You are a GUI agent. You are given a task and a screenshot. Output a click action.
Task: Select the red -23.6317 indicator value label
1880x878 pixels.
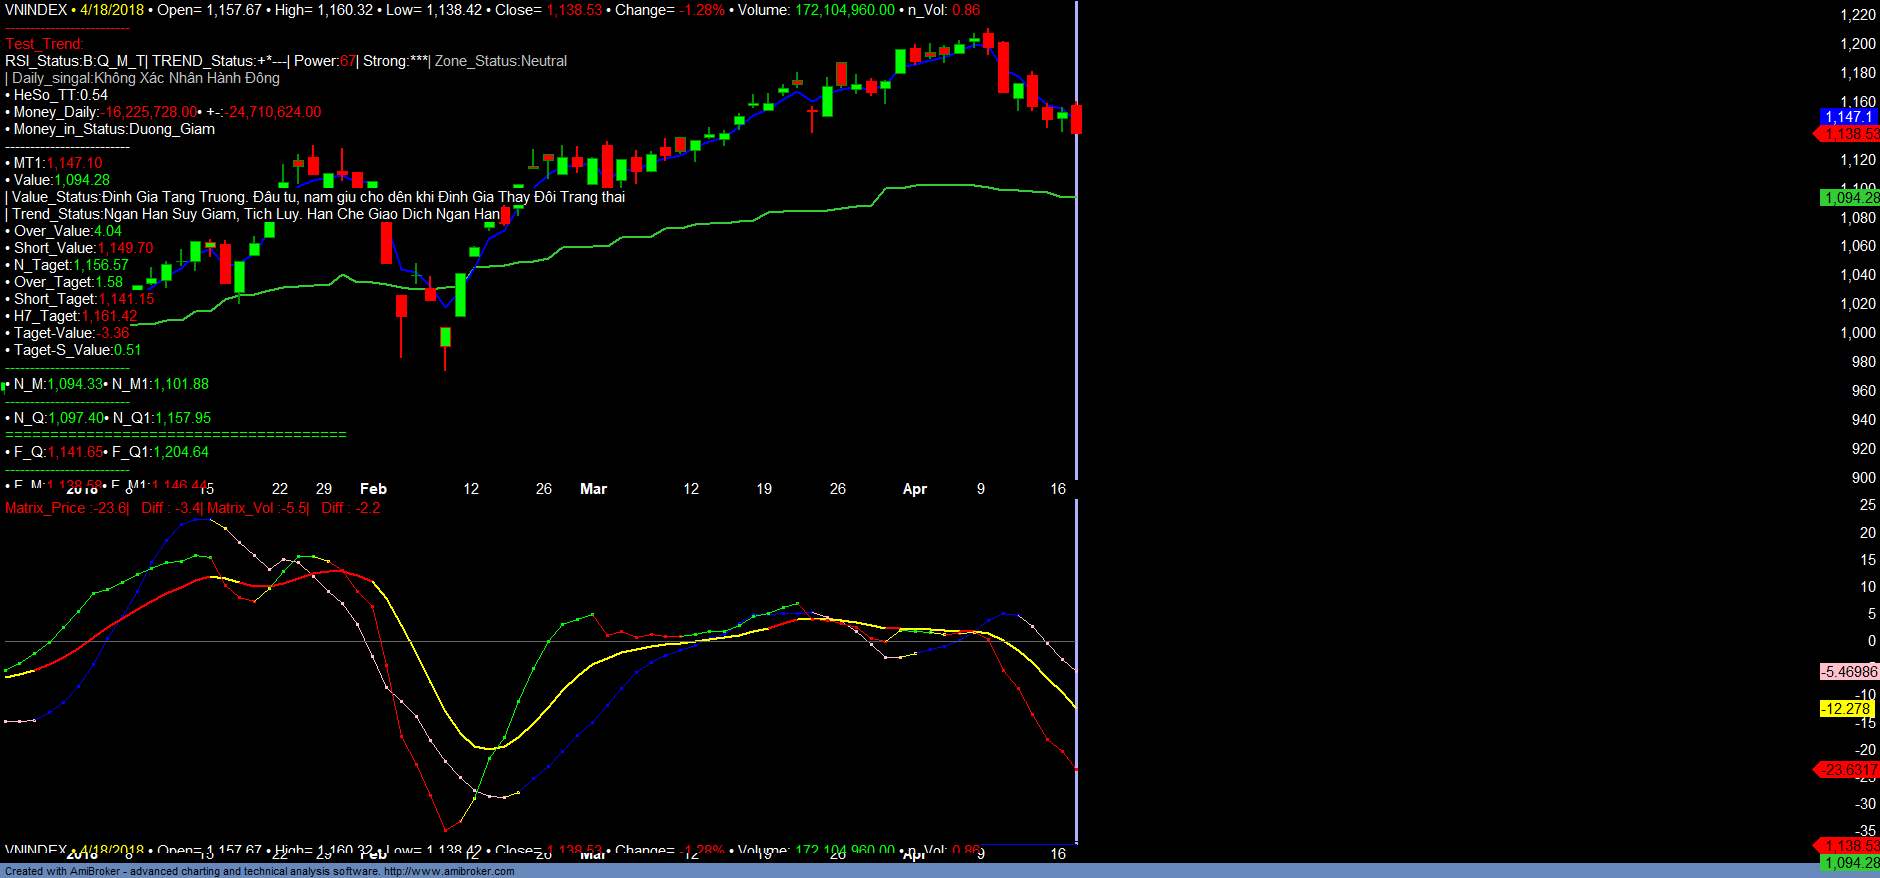[x=1848, y=770]
